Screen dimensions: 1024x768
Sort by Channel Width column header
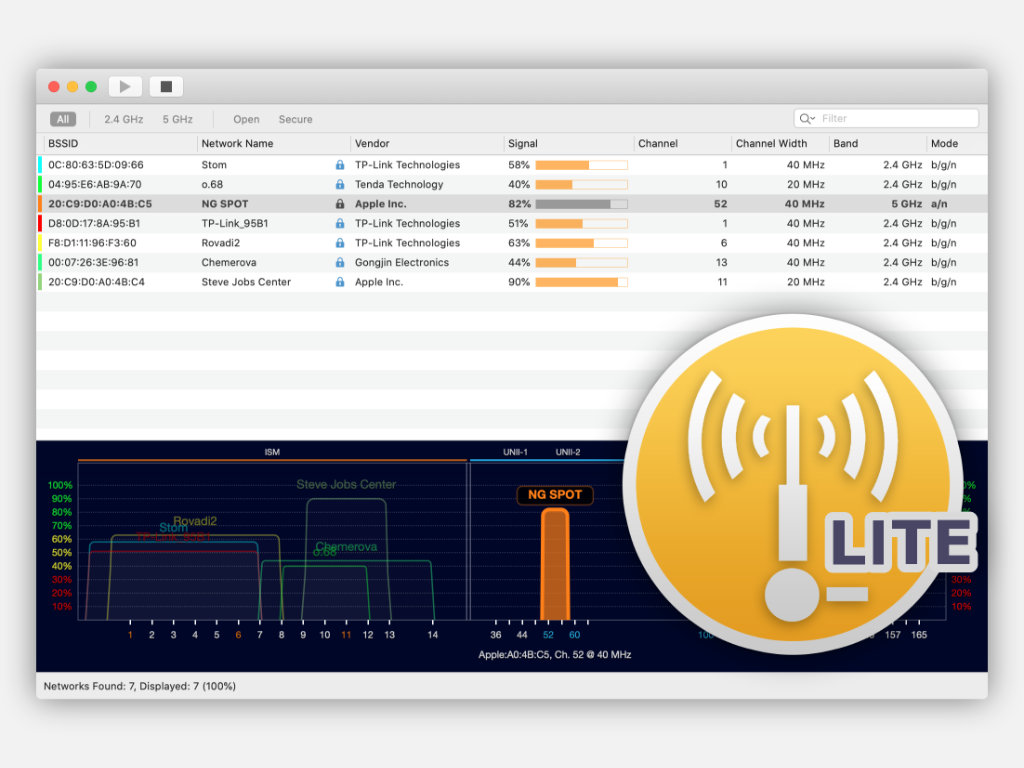(771, 143)
